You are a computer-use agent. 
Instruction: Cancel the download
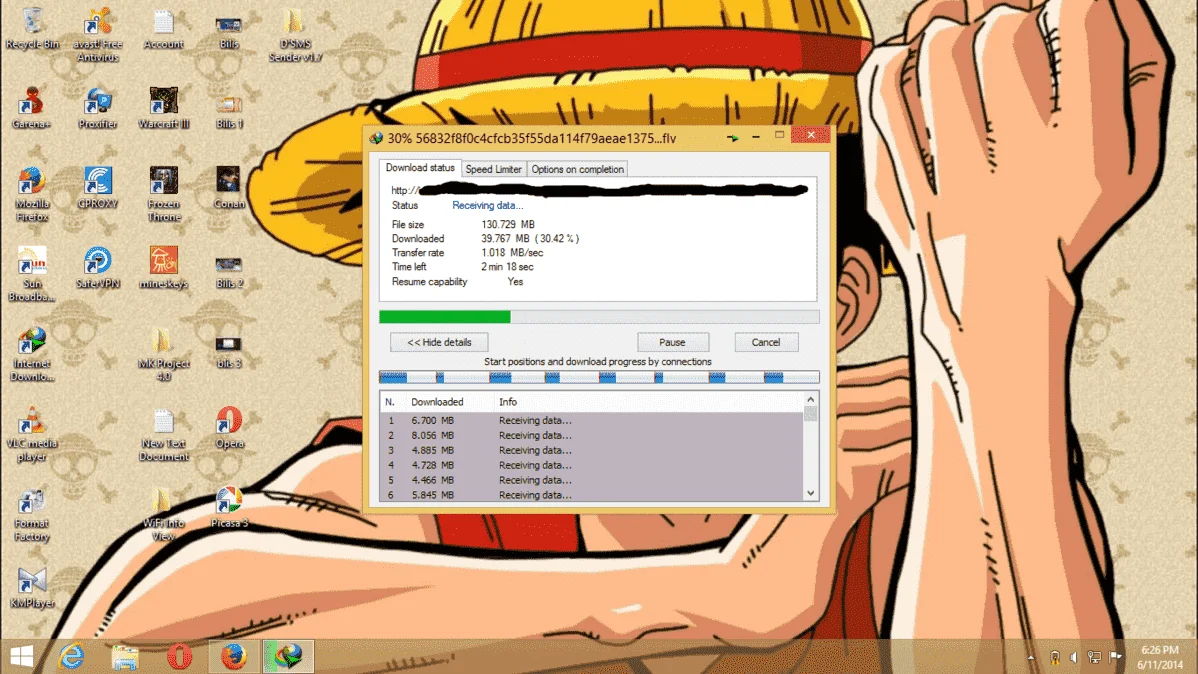click(x=766, y=342)
